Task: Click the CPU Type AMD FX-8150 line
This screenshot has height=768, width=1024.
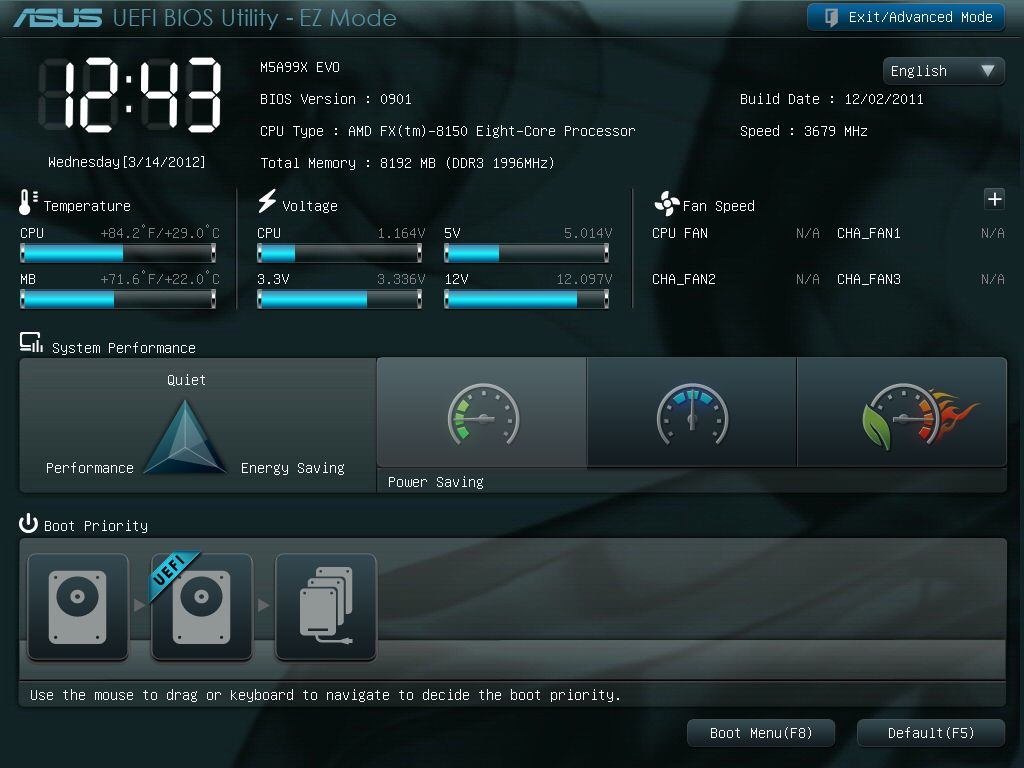Action: click(447, 131)
